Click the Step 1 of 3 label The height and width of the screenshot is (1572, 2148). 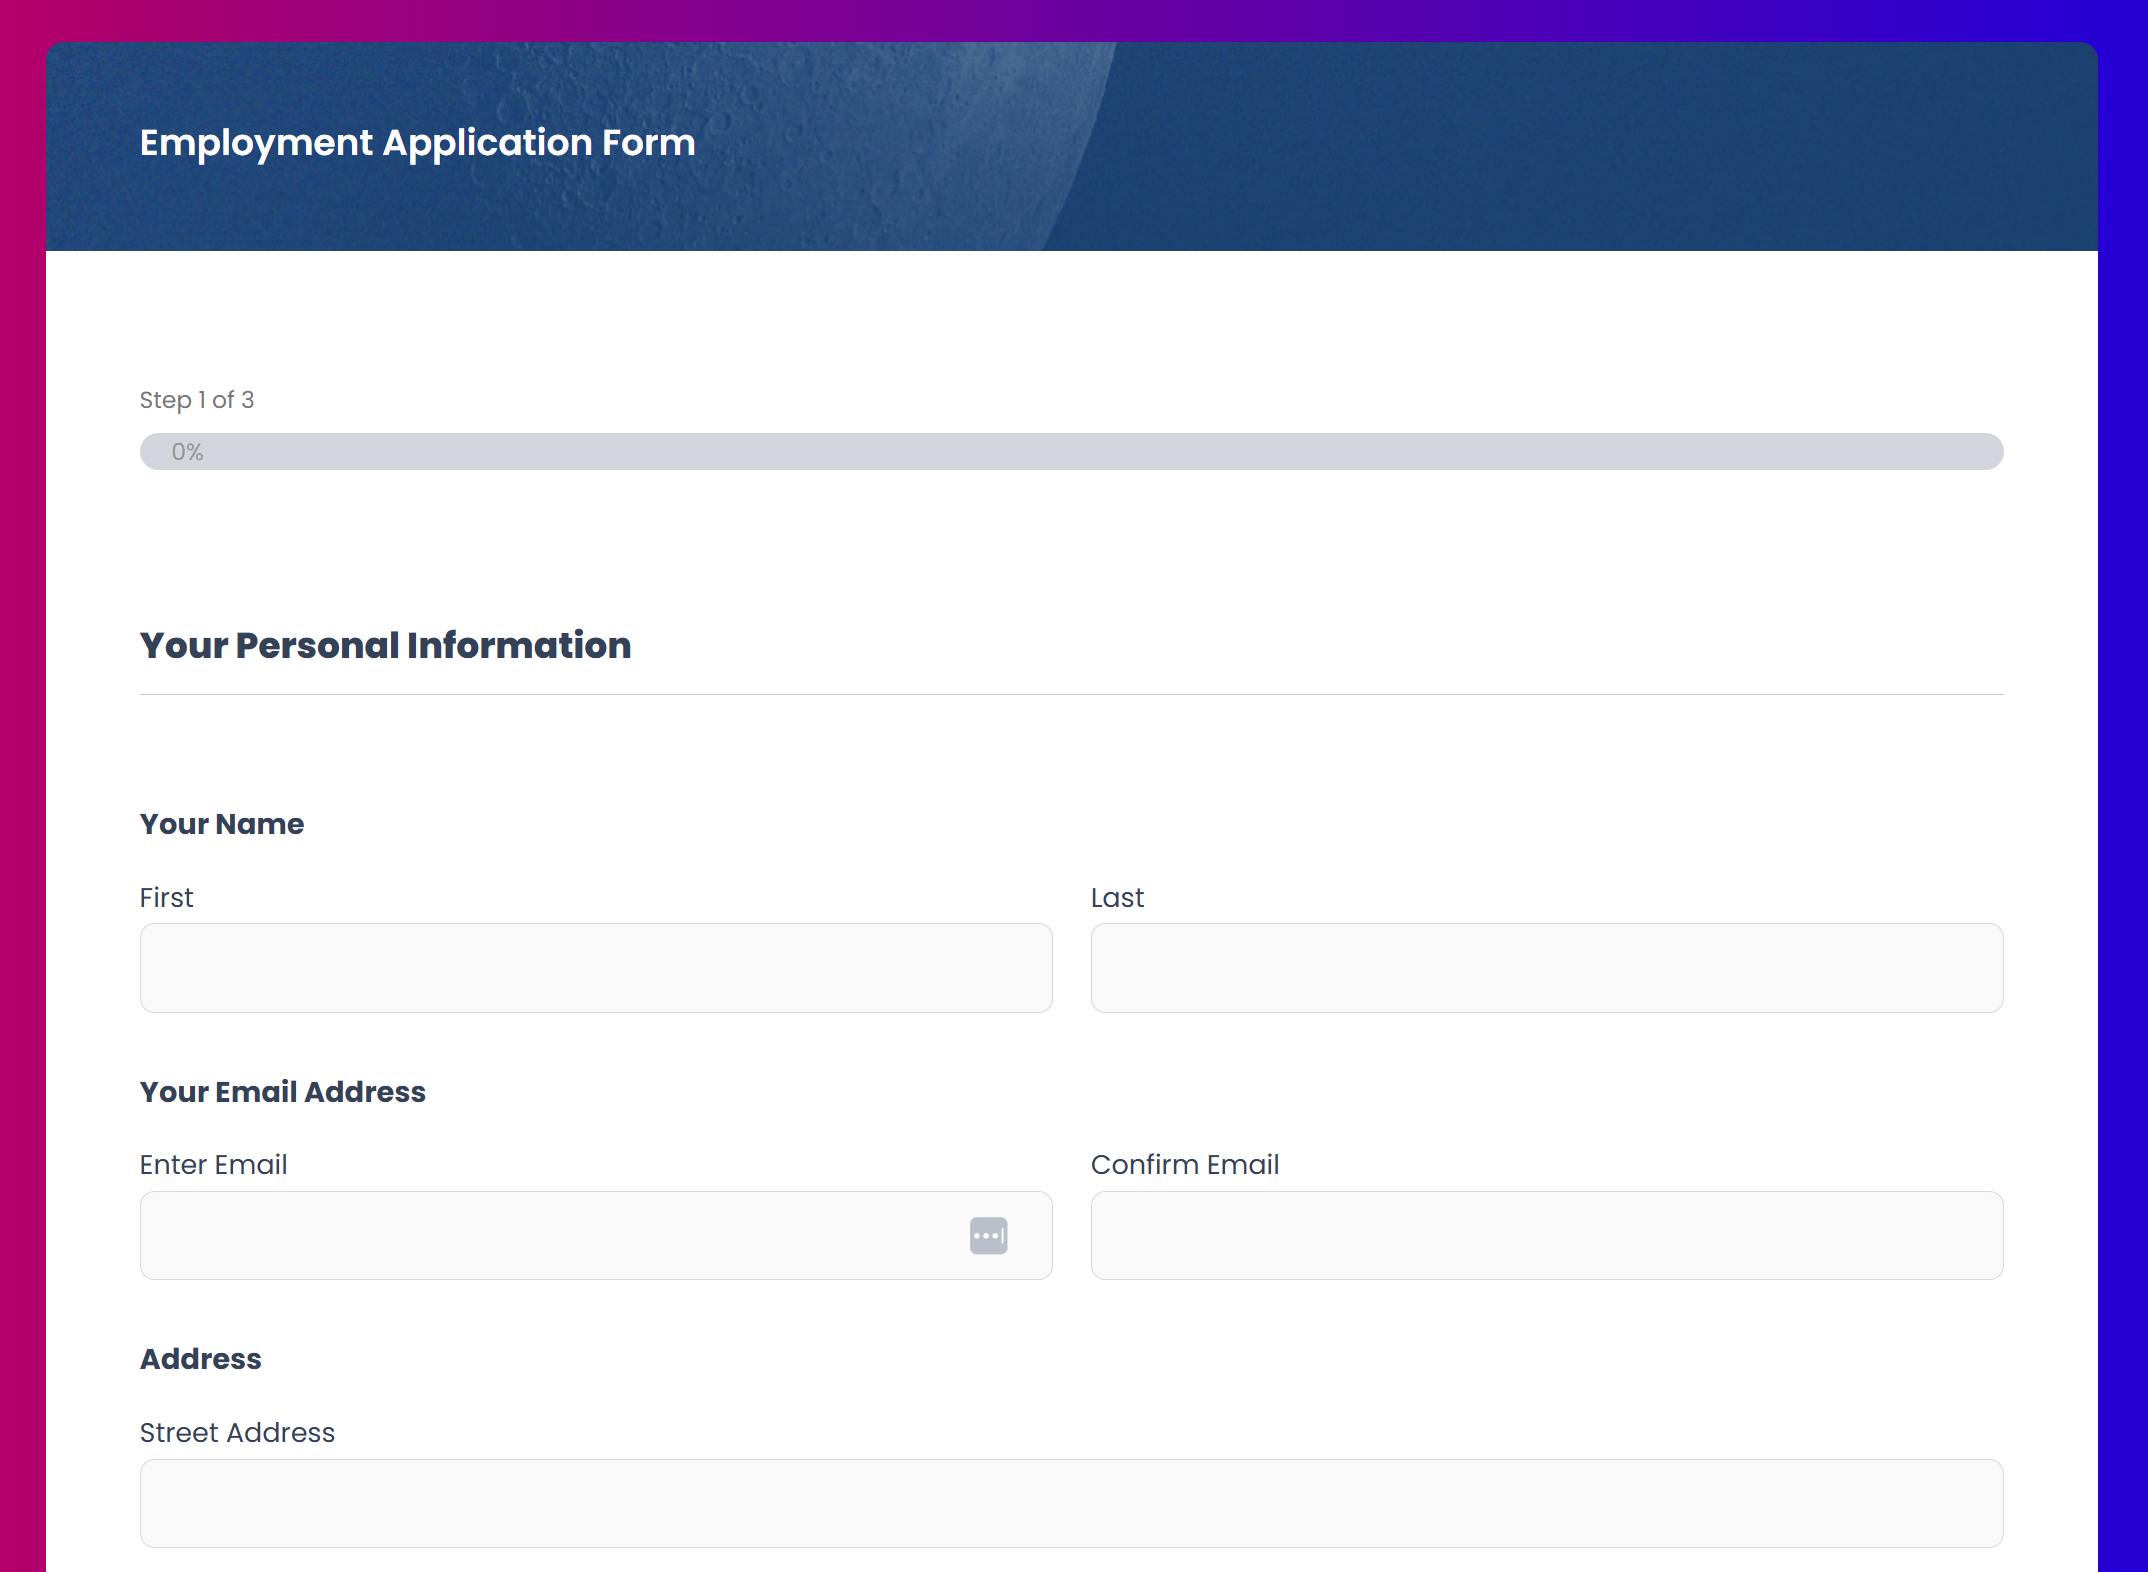[196, 399]
